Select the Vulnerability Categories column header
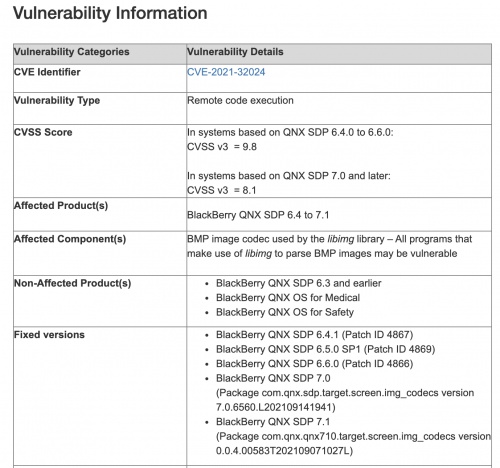500x468 pixels. point(71,52)
